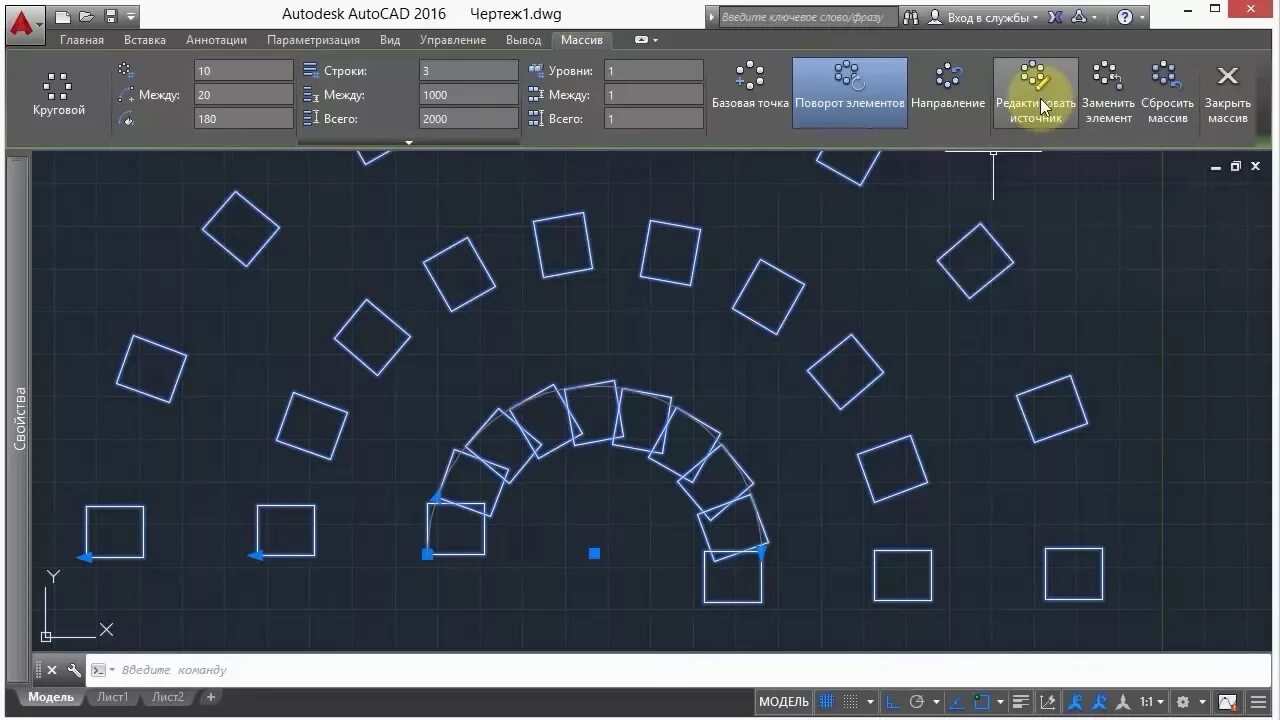
Task: Switch to the Вывод tab
Action: click(x=524, y=40)
